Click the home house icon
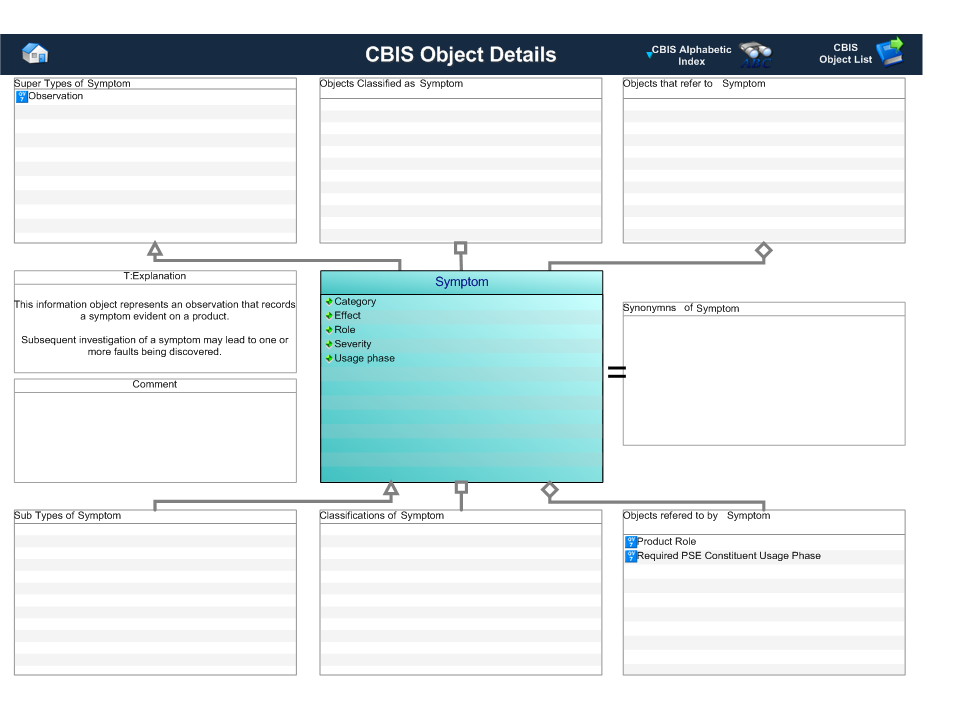This screenshot has height=720, width=960. 35,54
